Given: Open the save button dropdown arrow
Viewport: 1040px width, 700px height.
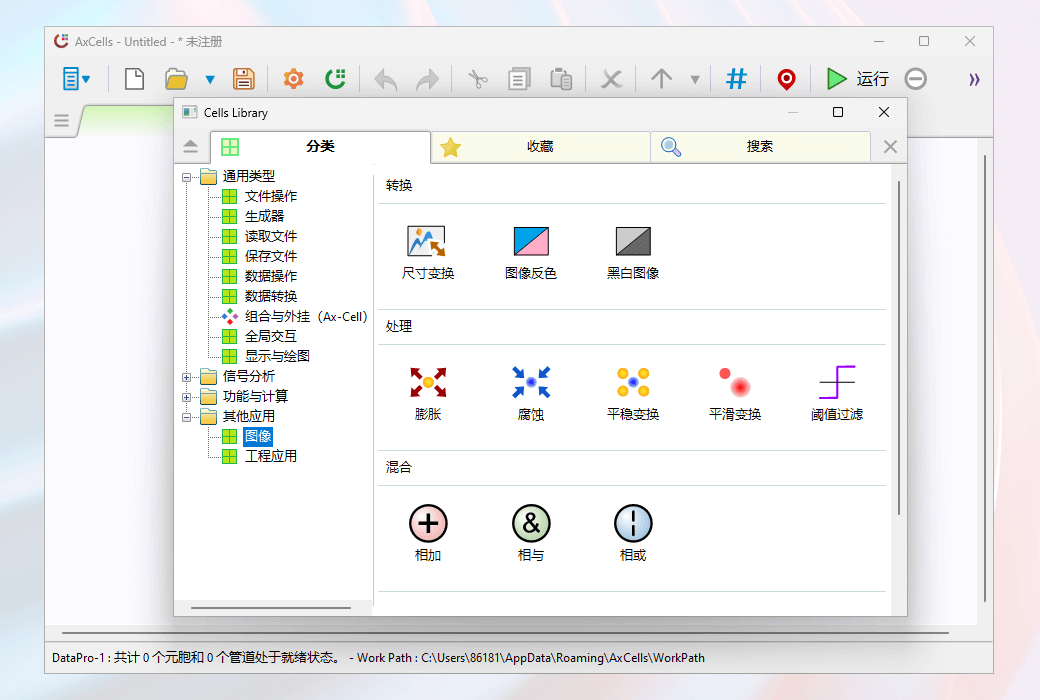Looking at the screenshot, I should [x=210, y=78].
